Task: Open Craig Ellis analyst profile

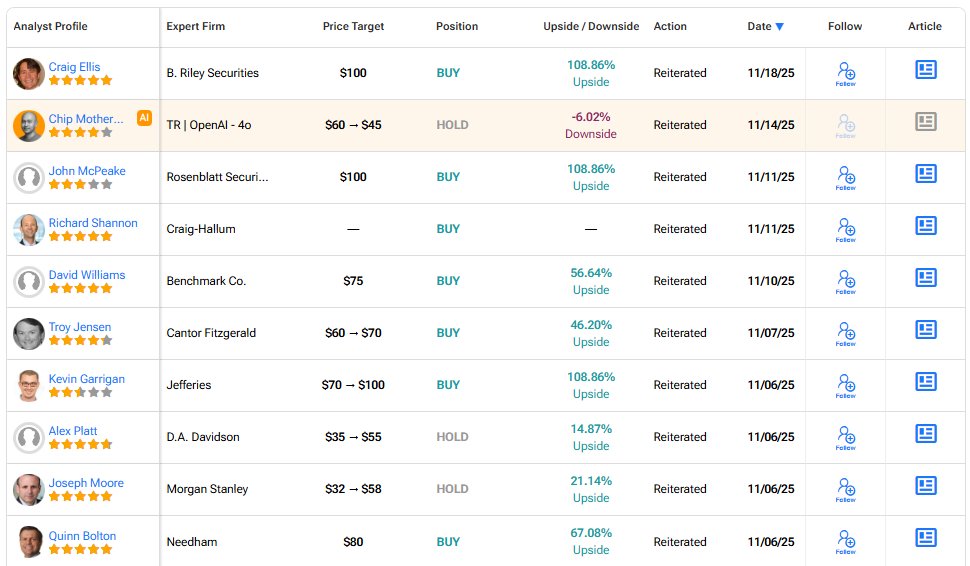Action: coord(74,67)
